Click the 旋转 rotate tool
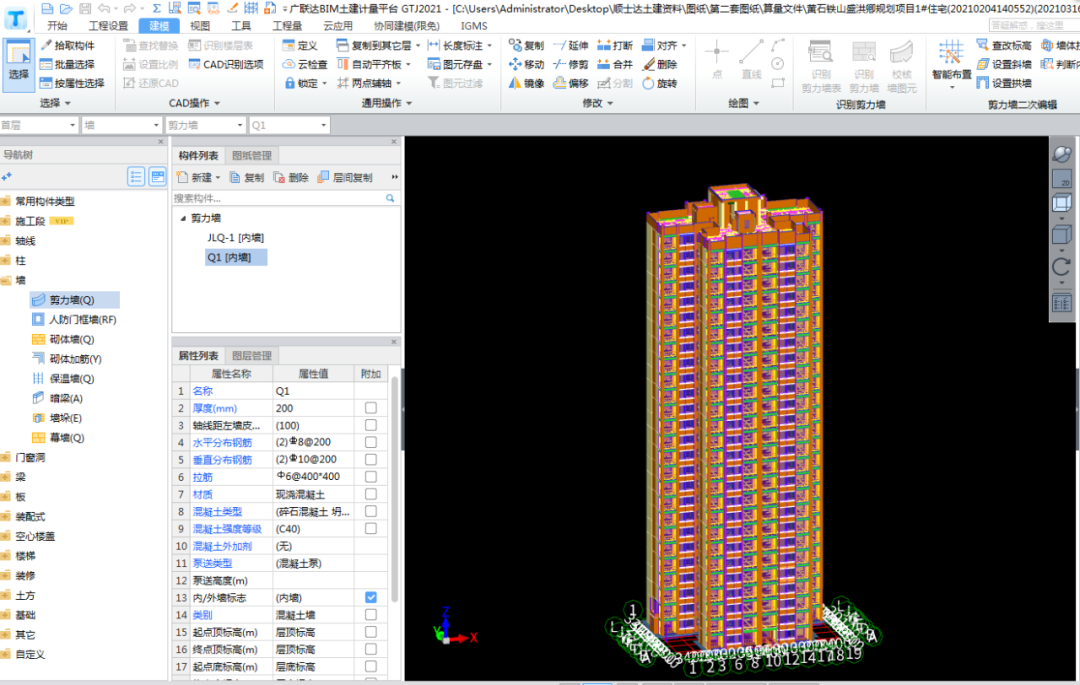Viewport: 1080px width, 685px height. coord(660,83)
